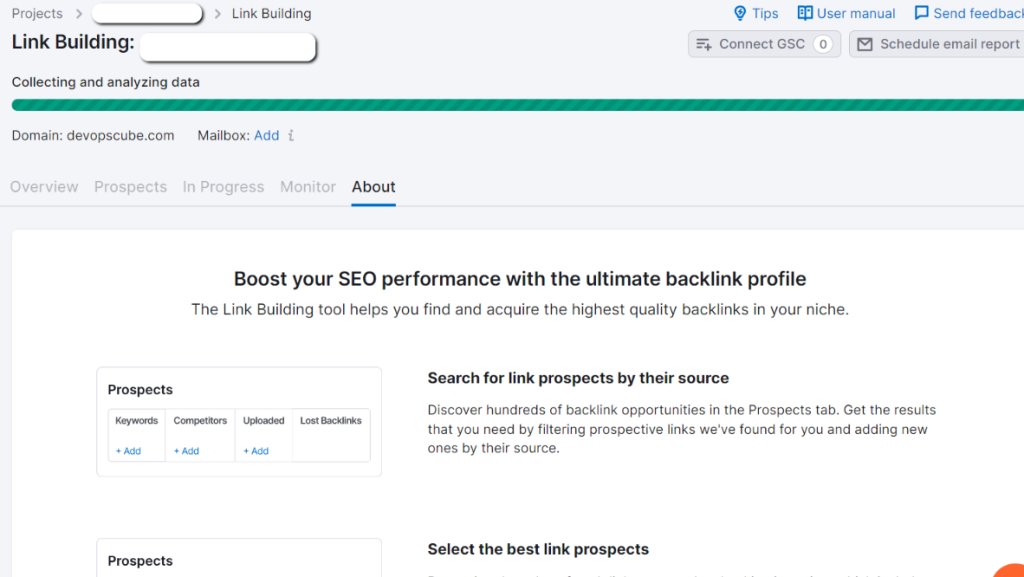Click the Tips help icon

(x=739, y=13)
